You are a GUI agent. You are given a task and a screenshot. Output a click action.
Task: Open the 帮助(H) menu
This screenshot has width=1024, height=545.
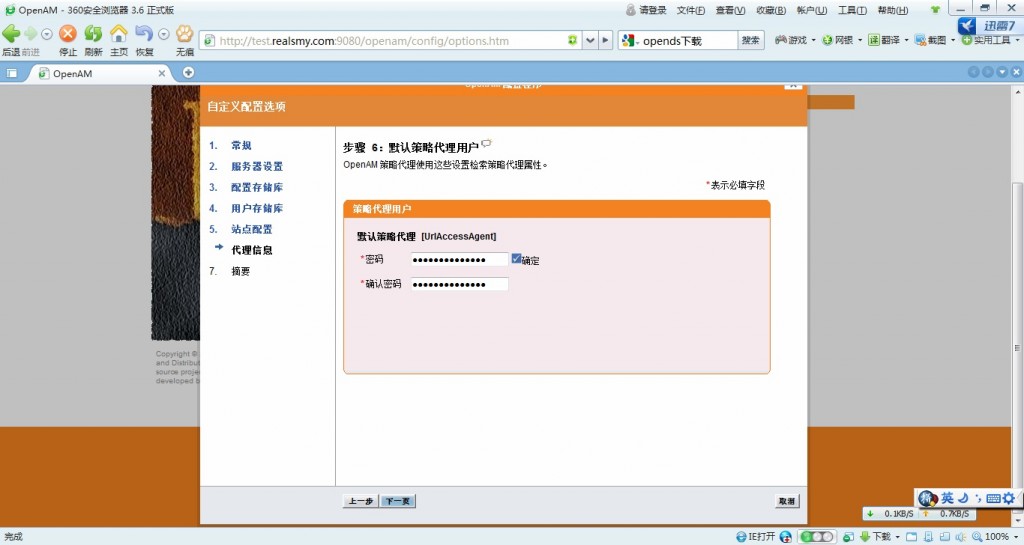point(893,10)
